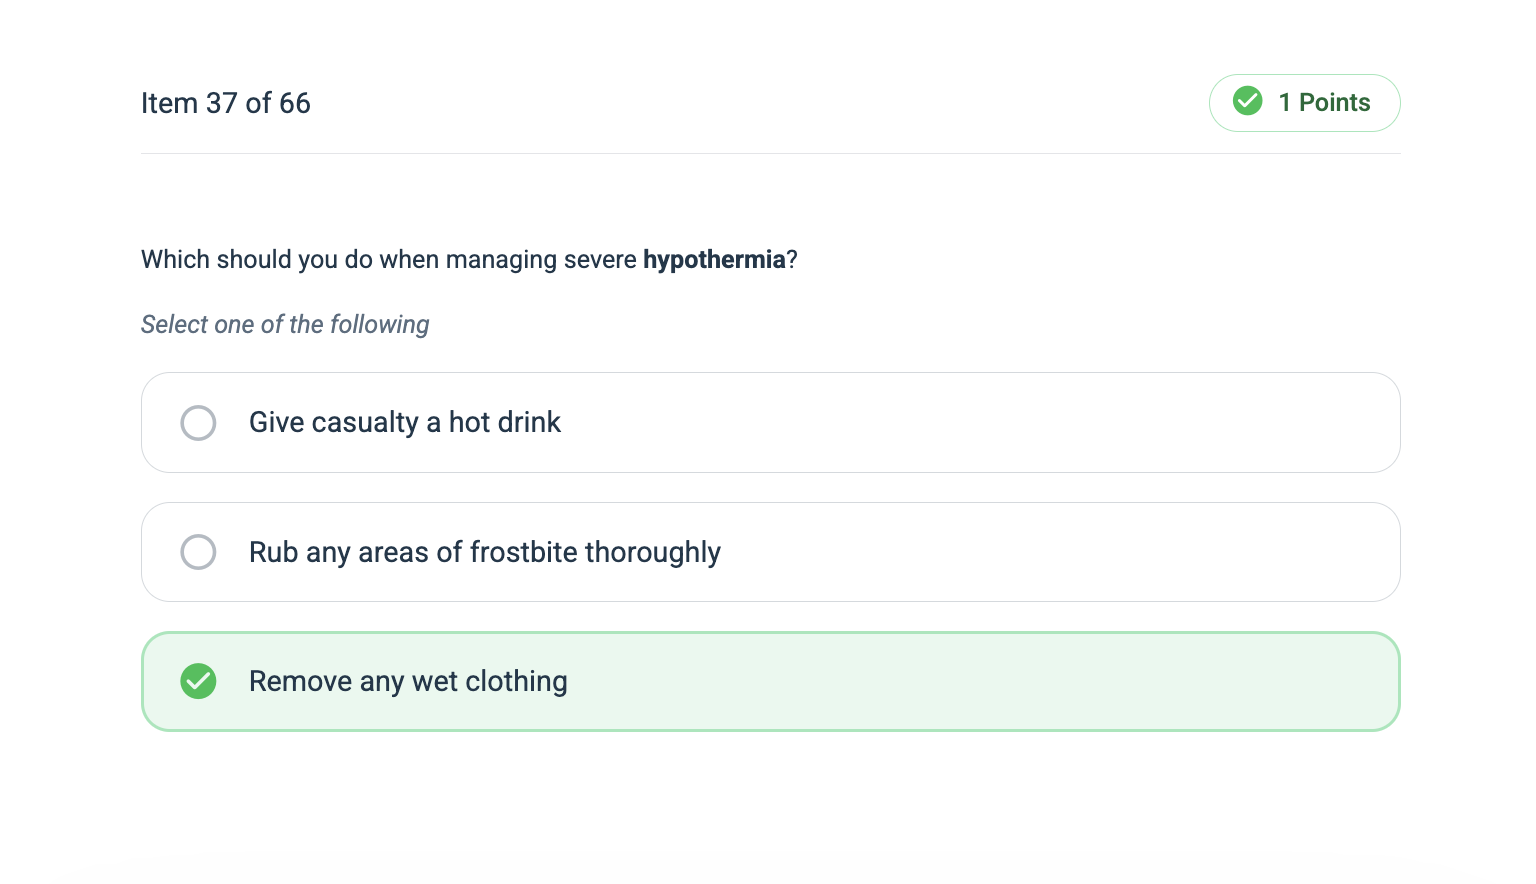The image size is (1536, 884).
Task: Click the "Select one of the following" instruction
Action: coord(285,324)
